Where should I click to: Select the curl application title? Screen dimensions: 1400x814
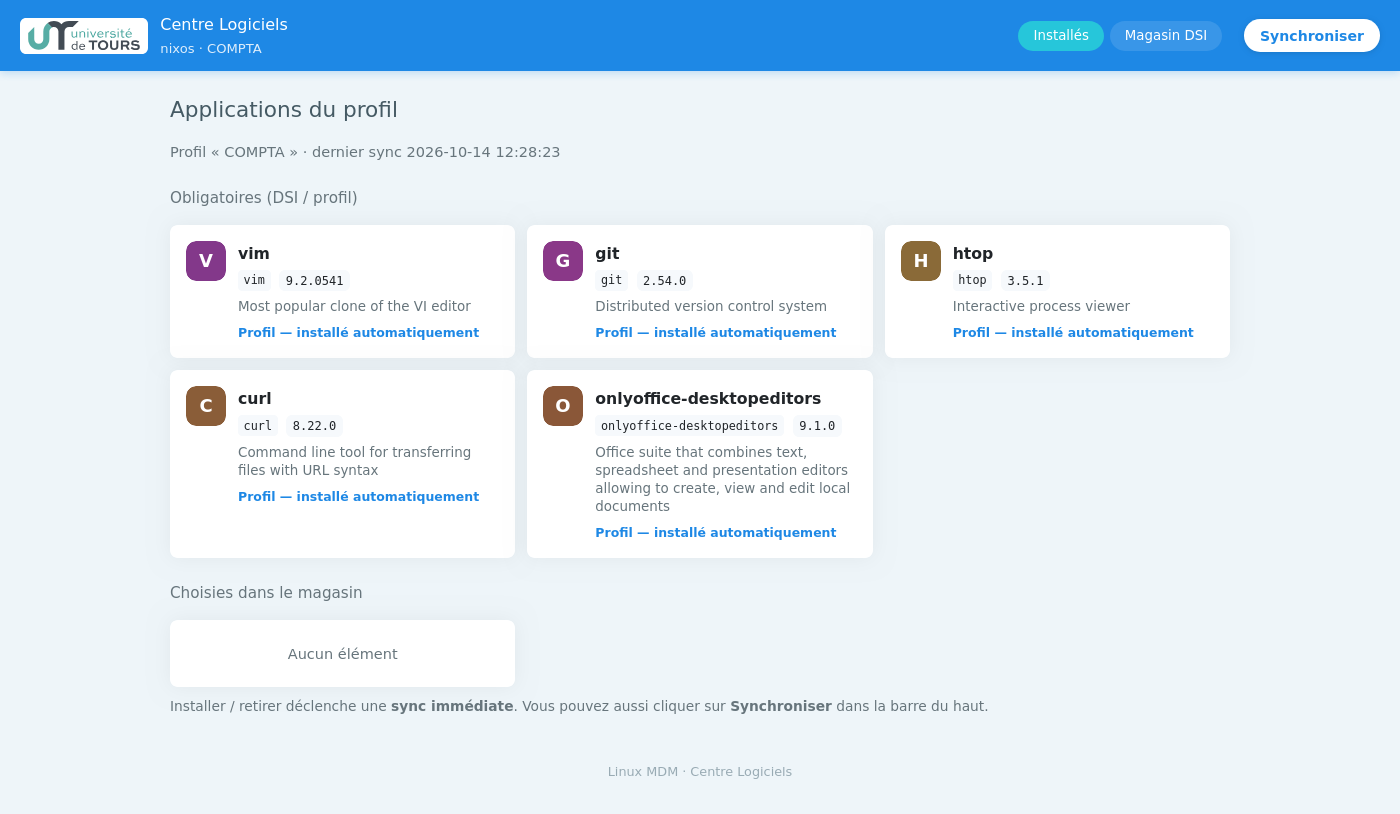pos(255,399)
